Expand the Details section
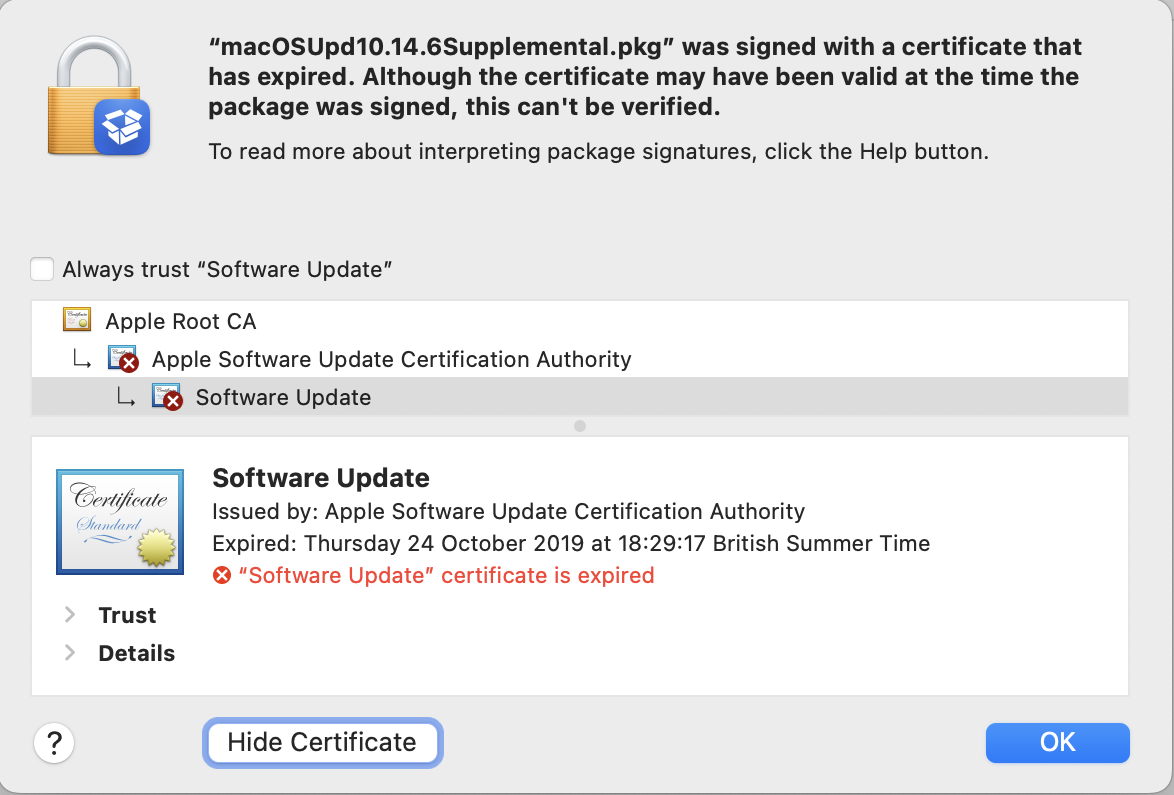 [70, 653]
